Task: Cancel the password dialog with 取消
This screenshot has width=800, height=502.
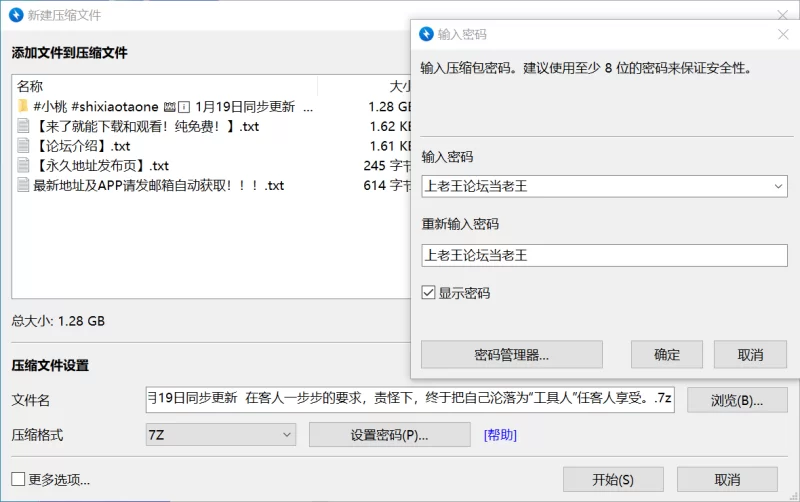Action: 750,355
